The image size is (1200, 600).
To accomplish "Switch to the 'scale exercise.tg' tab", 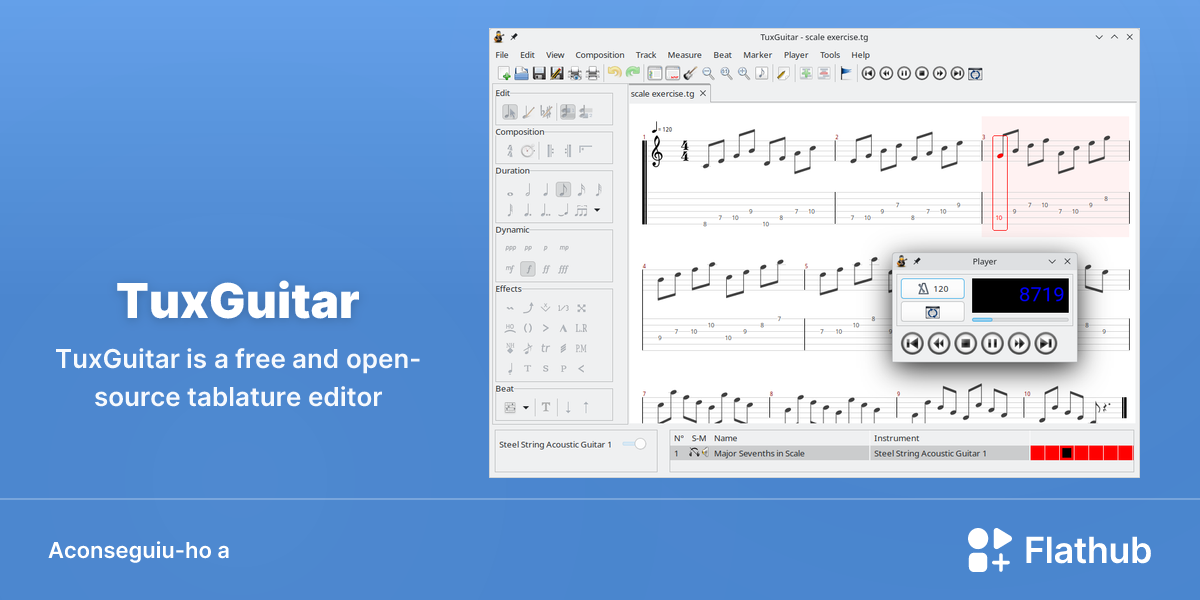I will click(662, 93).
